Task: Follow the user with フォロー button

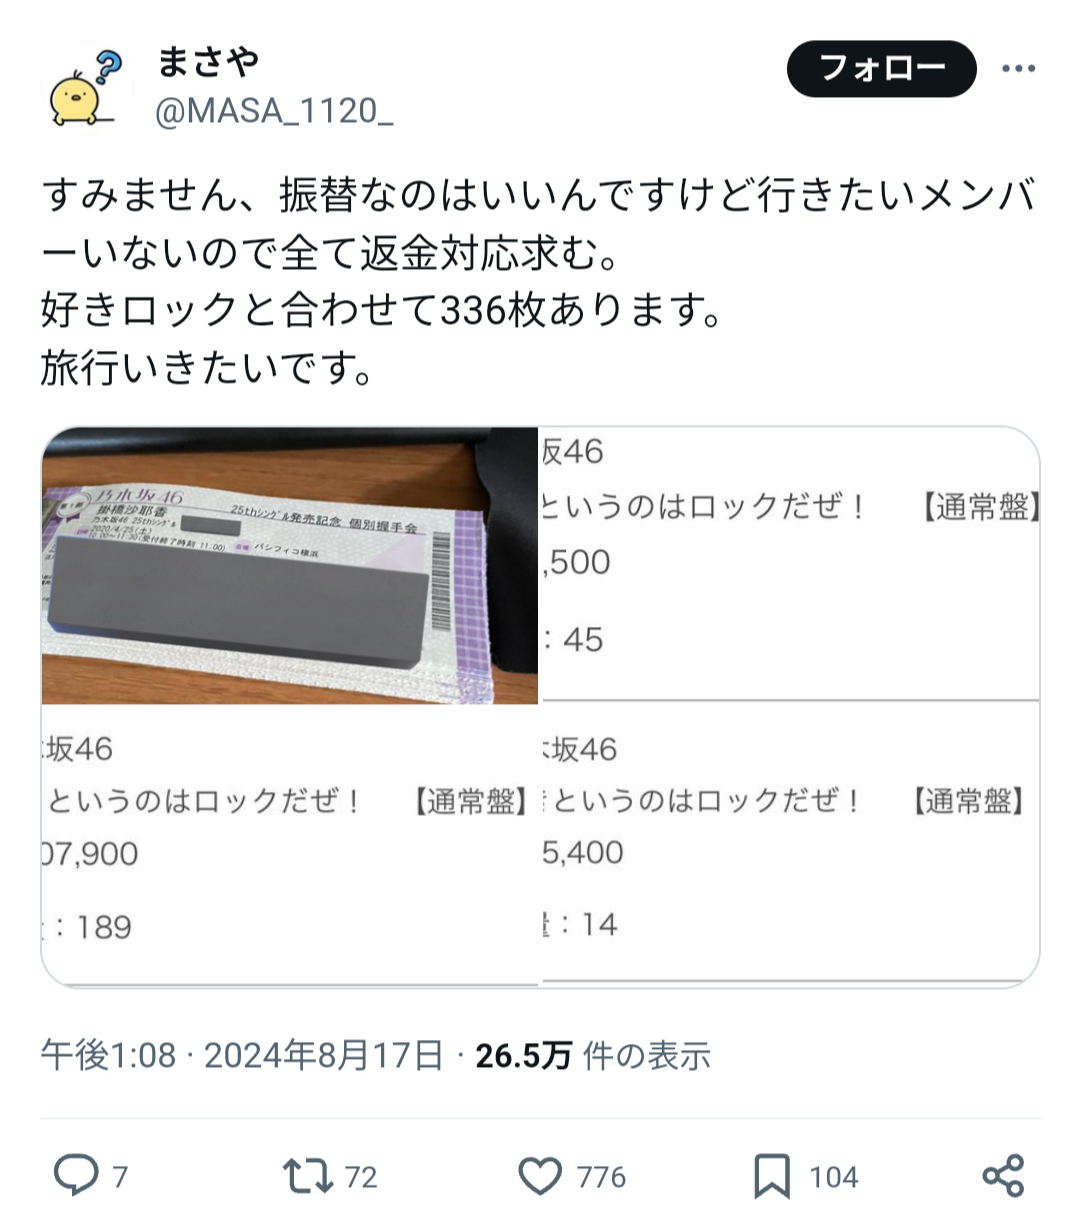Action: click(881, 69)
